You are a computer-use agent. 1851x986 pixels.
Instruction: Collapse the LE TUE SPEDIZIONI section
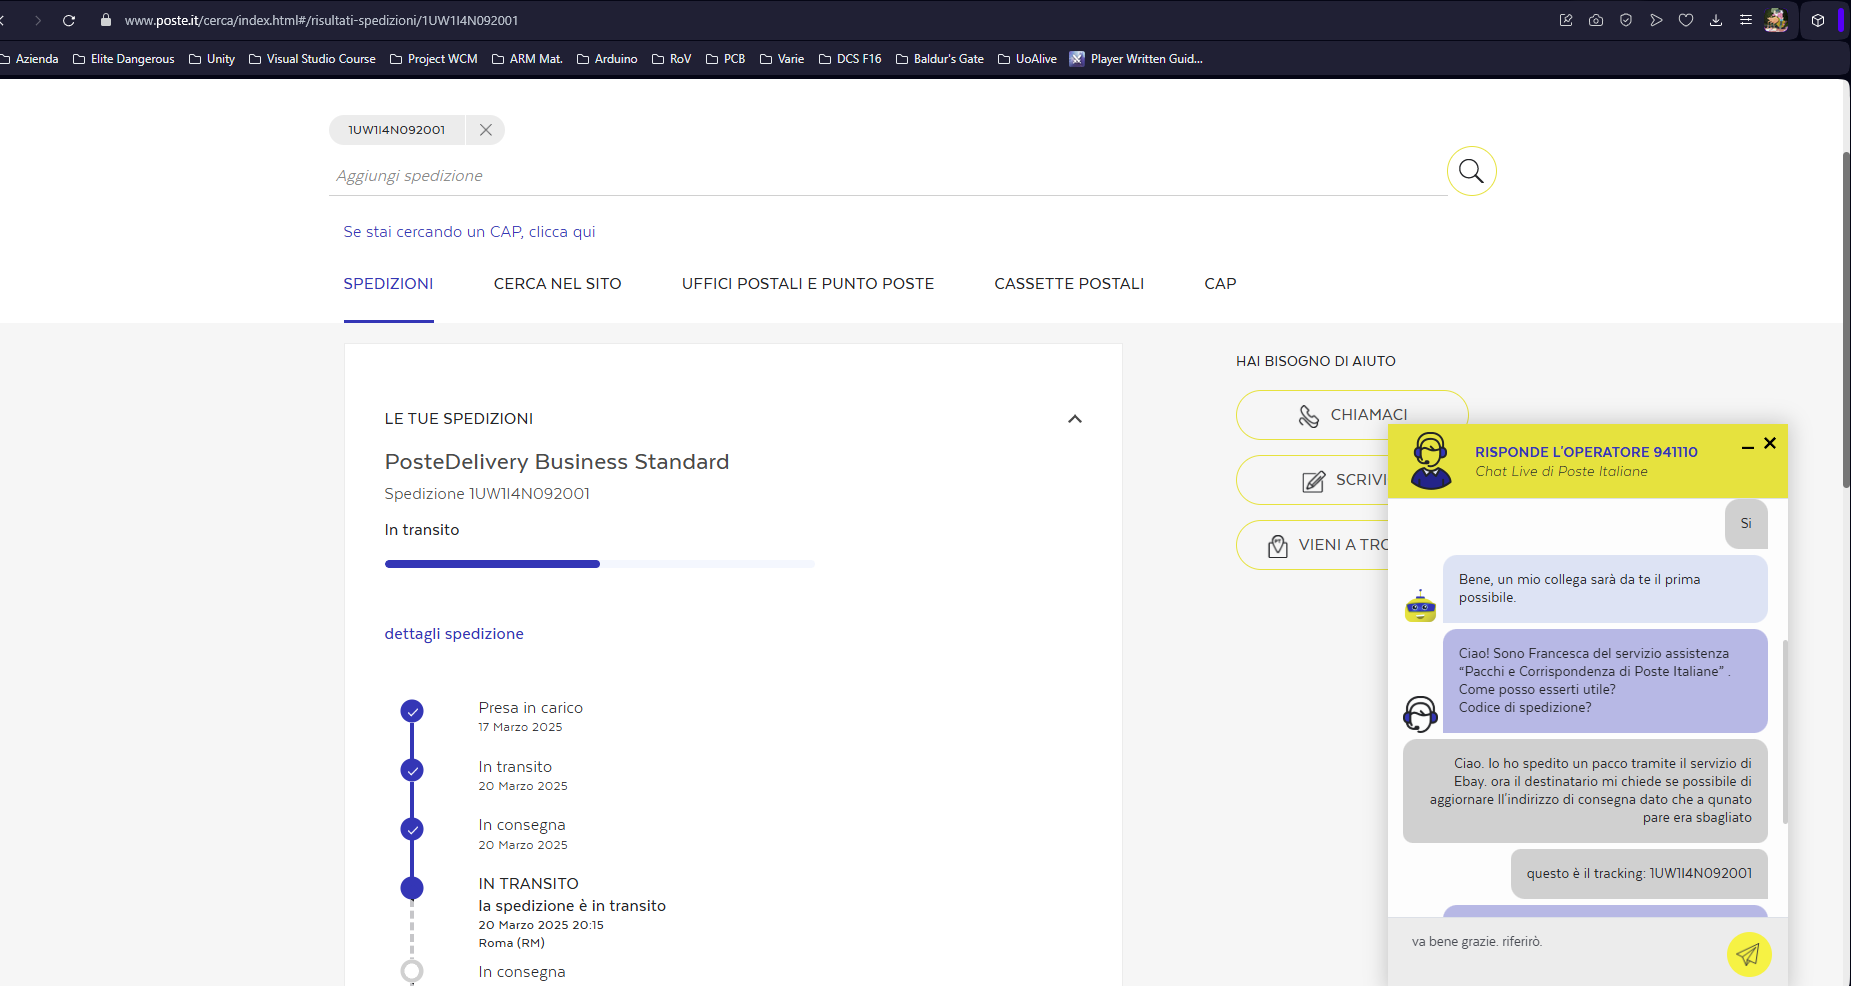pyautogui.click(x=1075, y=419)
